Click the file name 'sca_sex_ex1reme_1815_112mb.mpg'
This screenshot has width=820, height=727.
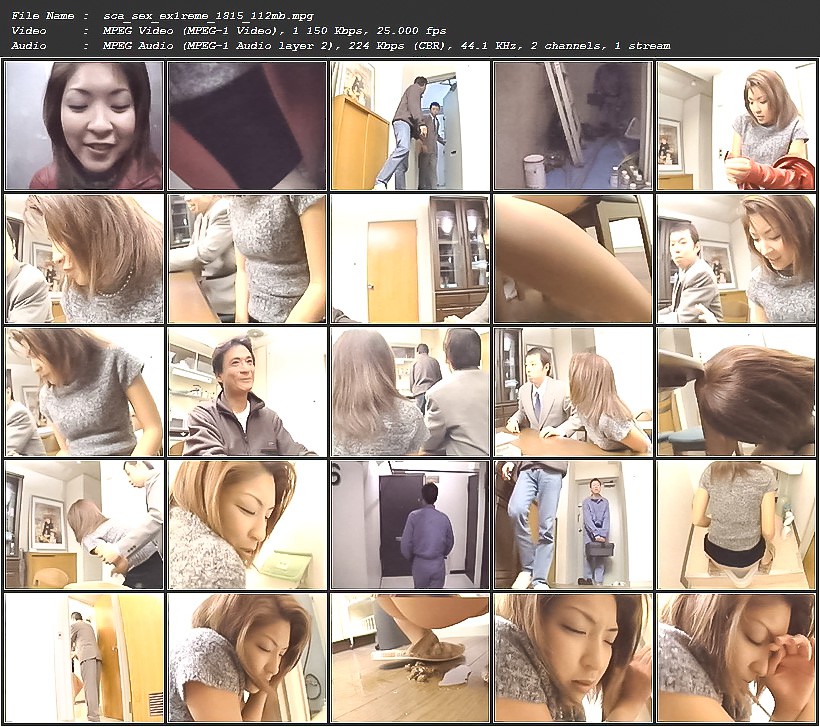pos(209,16)
